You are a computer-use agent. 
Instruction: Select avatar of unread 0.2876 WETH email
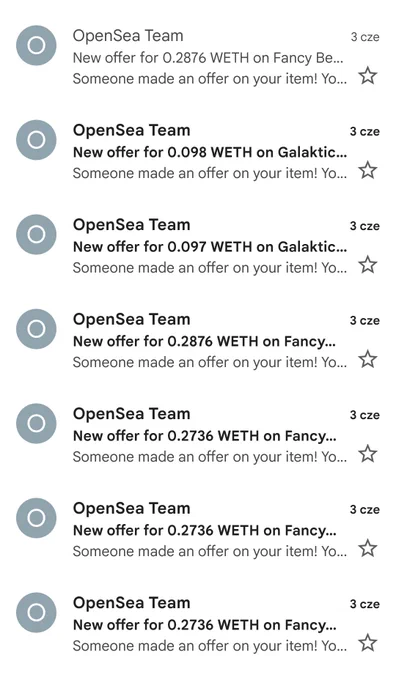[36, 329]
